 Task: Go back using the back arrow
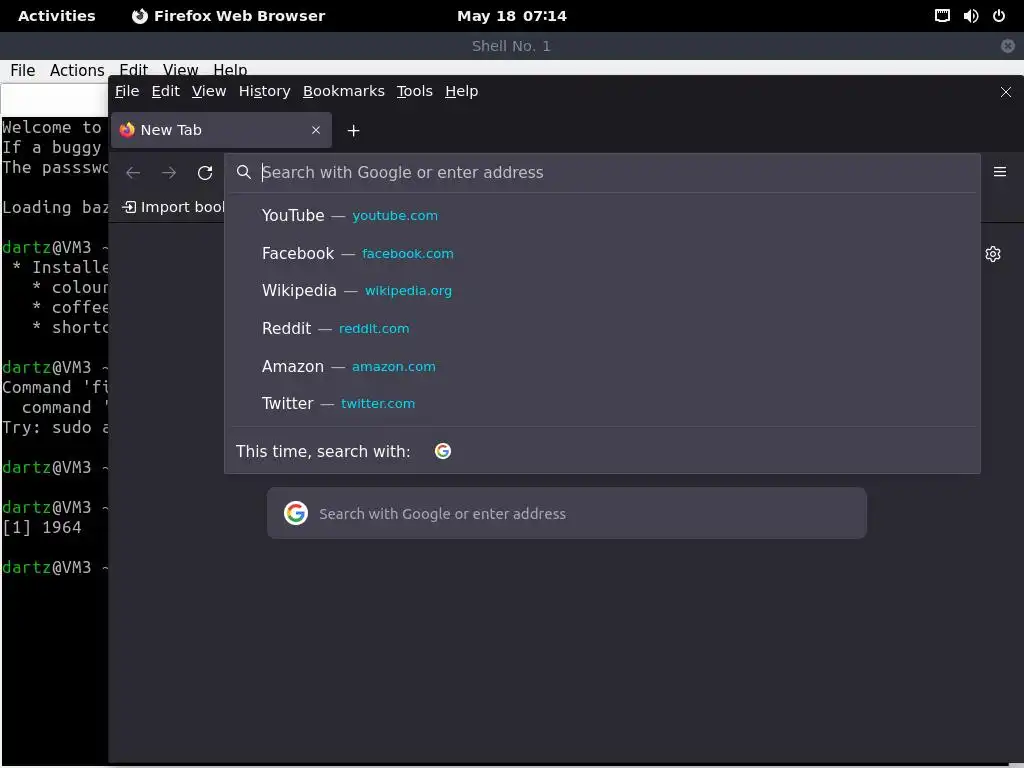133,172
